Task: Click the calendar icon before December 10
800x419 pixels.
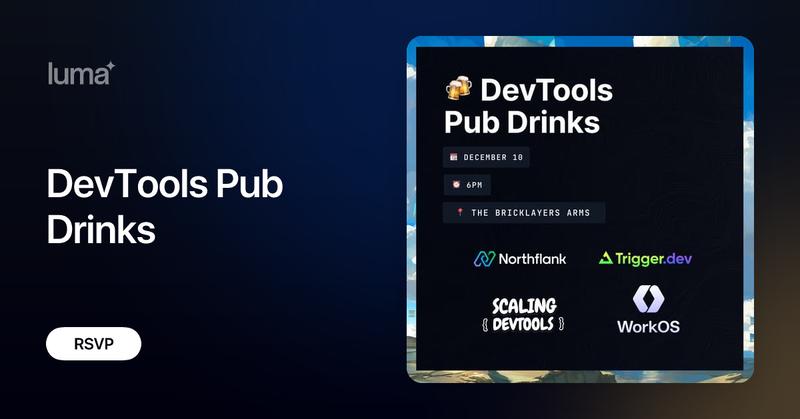Action: (x=454, y=158)
